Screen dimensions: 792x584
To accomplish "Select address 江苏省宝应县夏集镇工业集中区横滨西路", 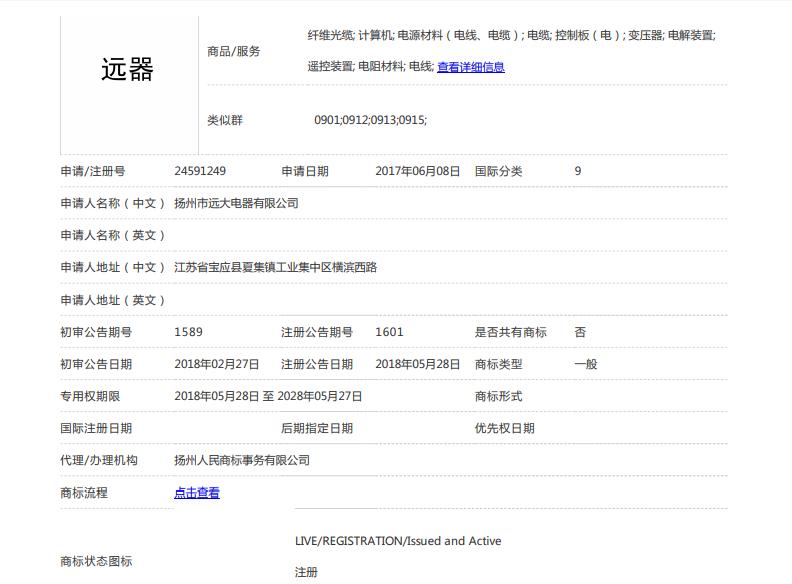I will [x=276, y=267].
